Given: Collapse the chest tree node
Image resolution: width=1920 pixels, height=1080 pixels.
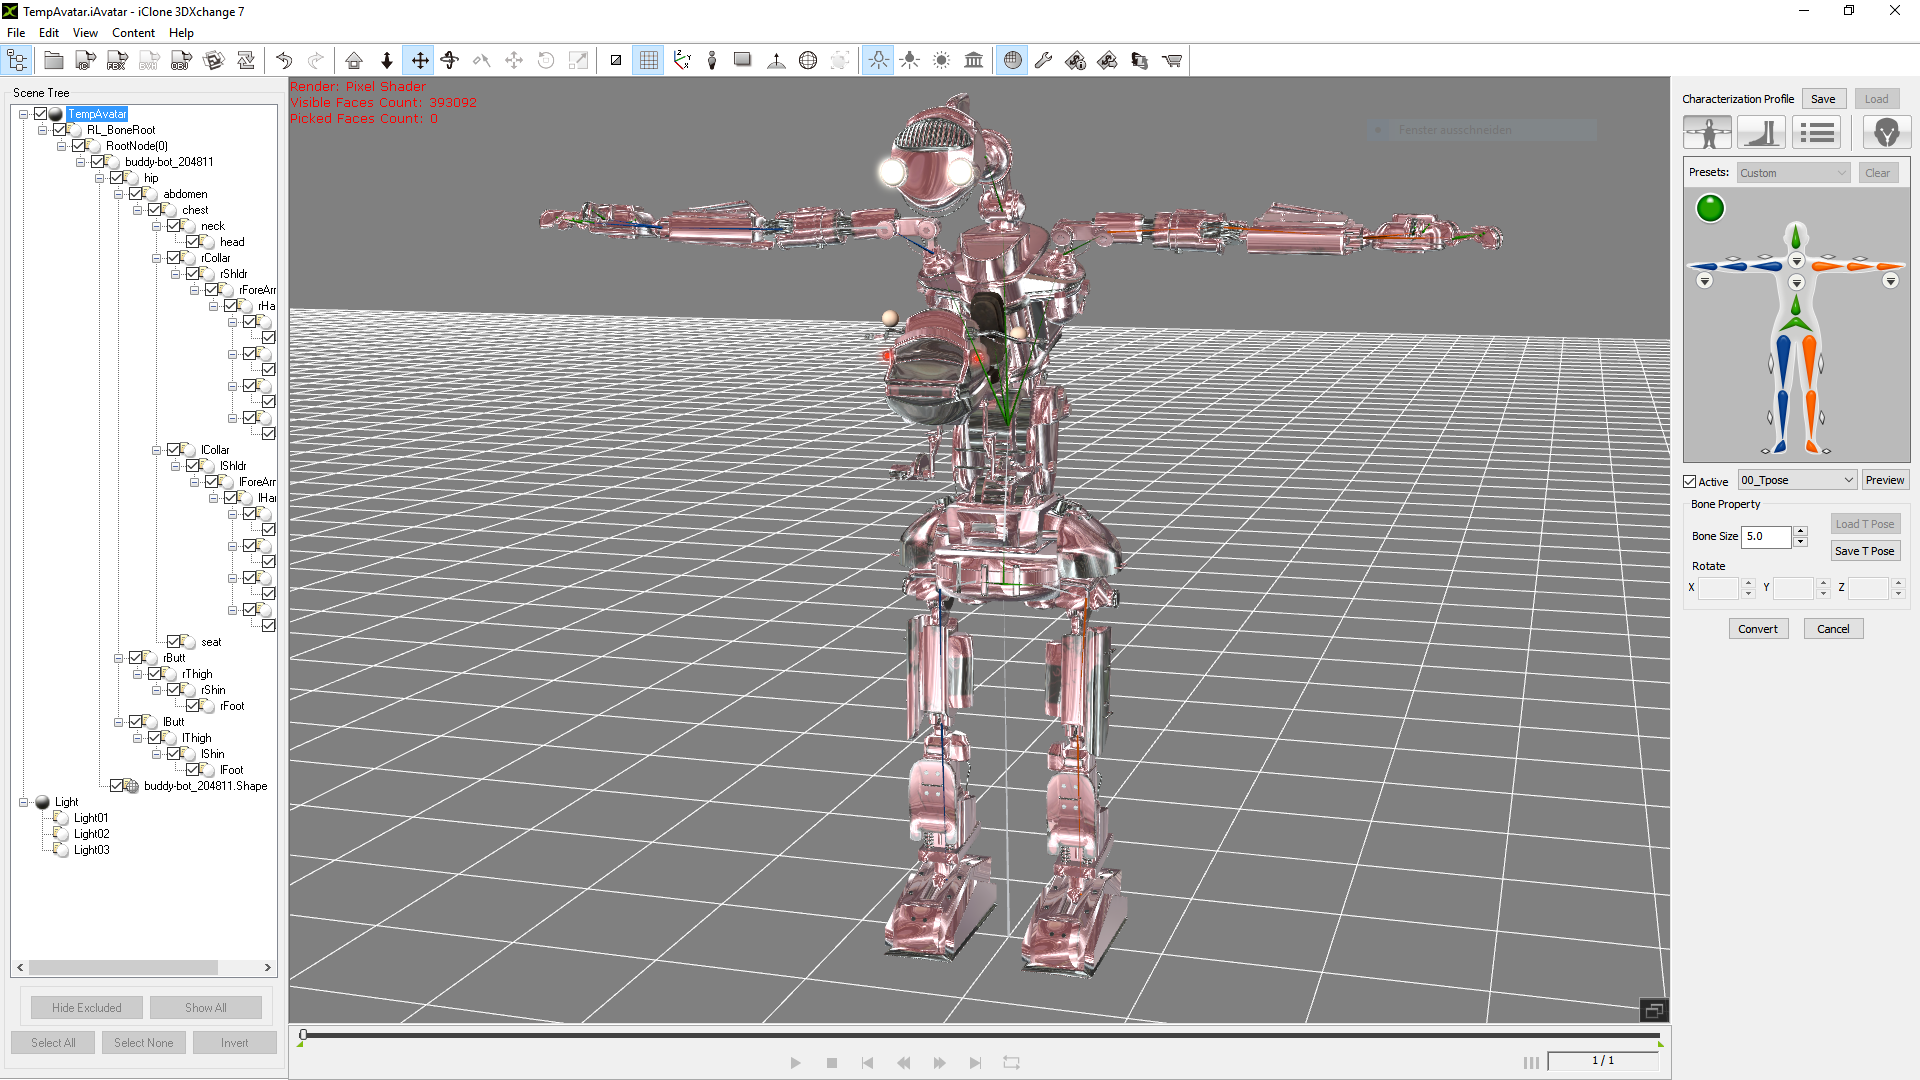Looking at the screenshot, I should (137, 210).
